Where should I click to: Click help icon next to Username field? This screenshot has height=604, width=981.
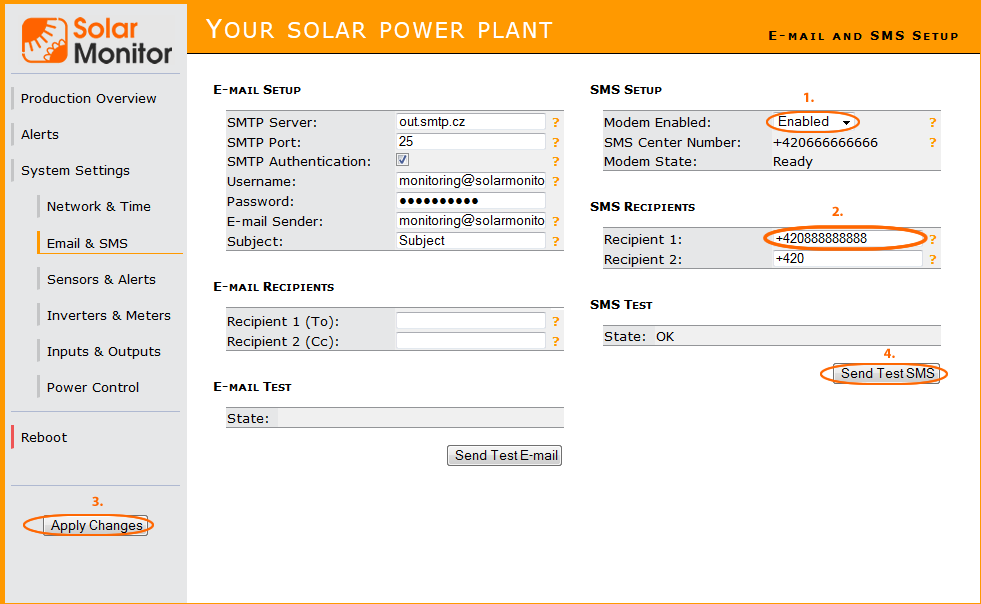tap(555, 182)
